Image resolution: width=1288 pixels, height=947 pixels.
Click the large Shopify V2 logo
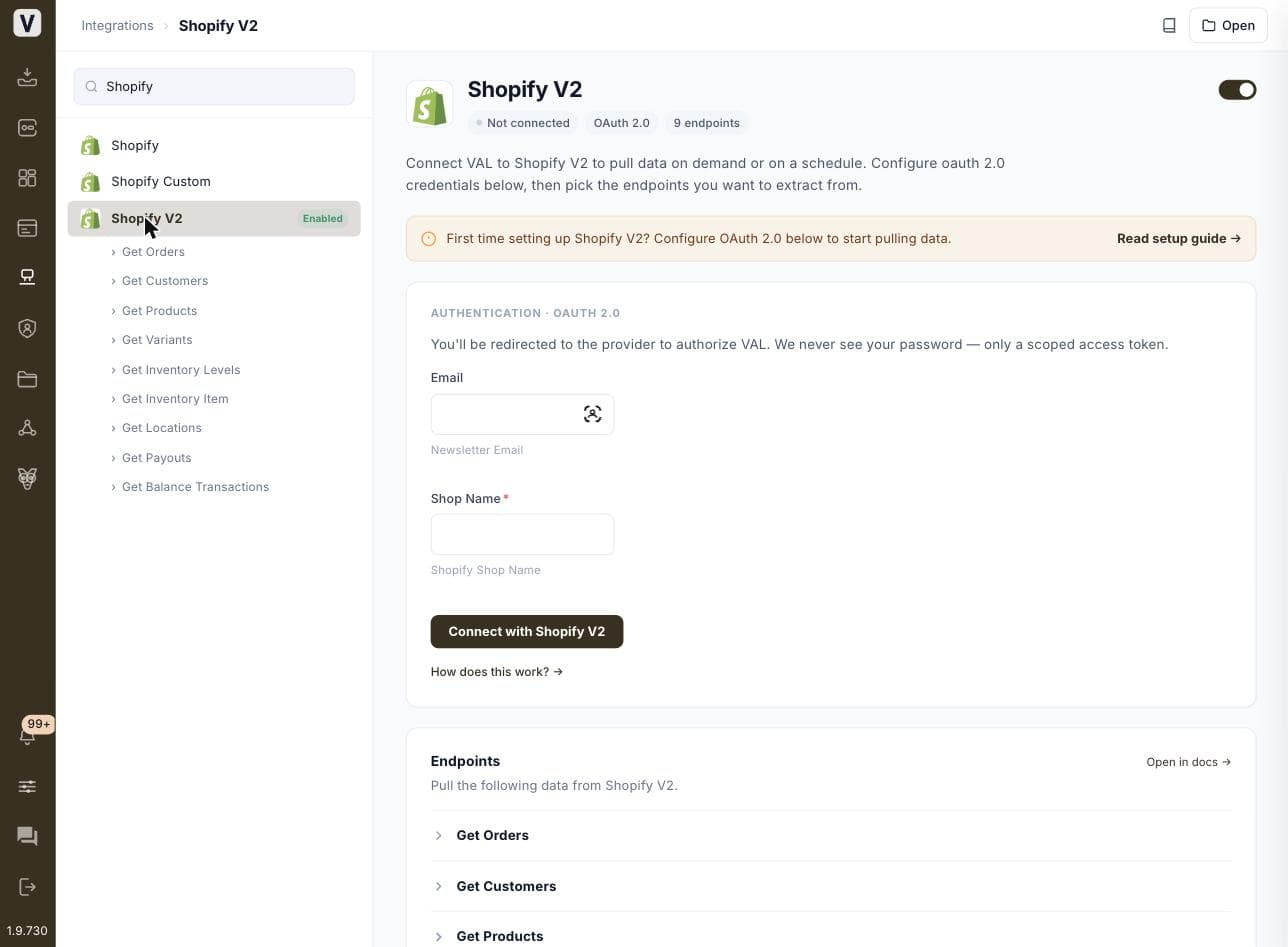pos(430,104)
